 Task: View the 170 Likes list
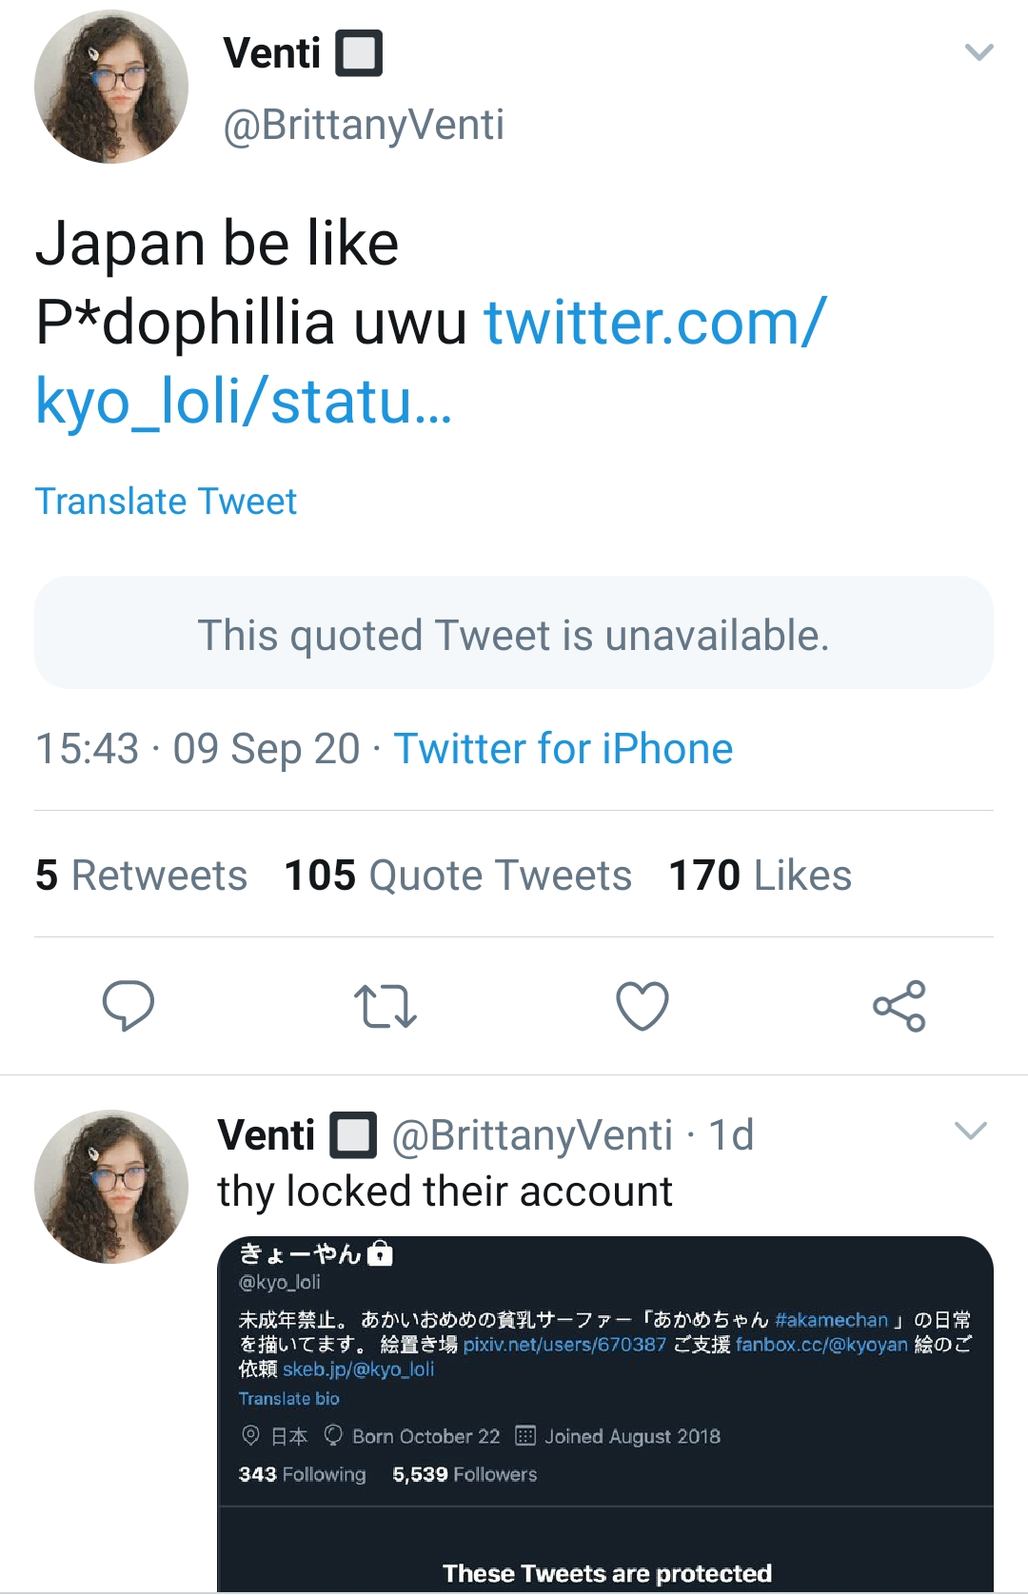point(760,875)
